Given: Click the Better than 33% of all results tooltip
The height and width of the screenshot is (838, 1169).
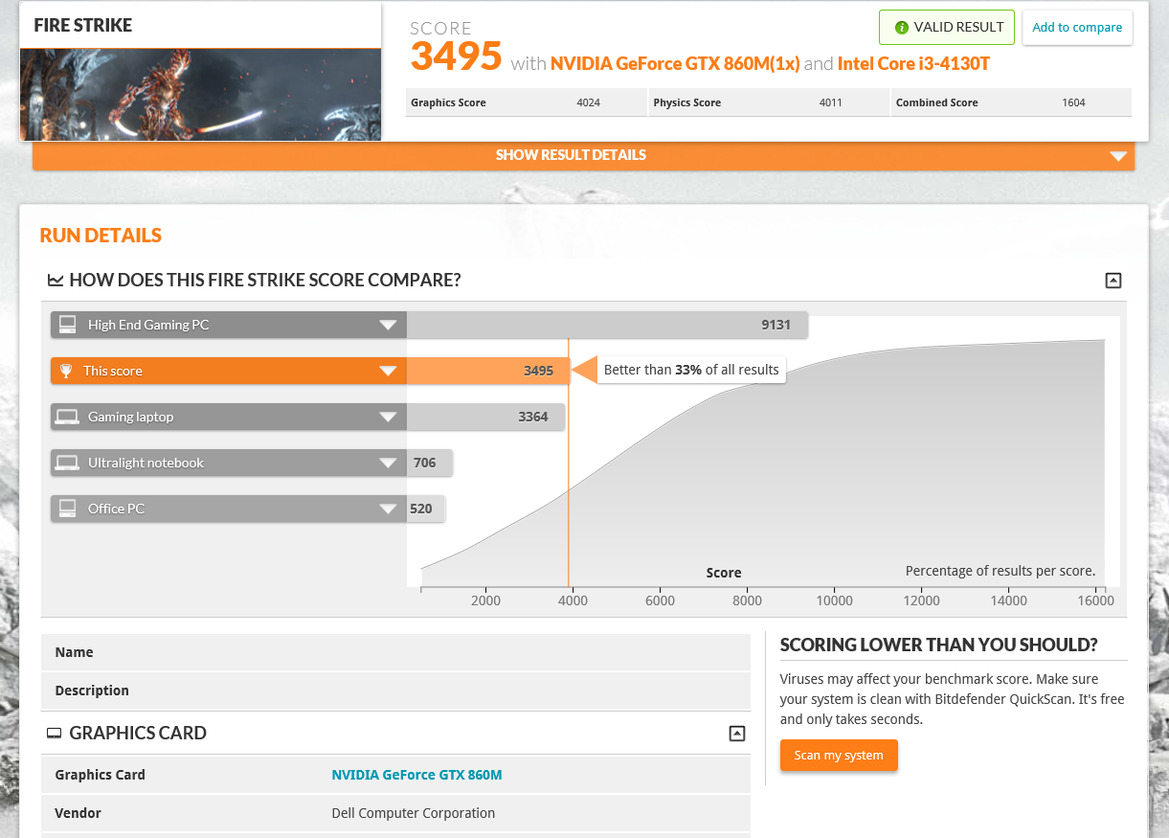Looking at the screenshot, I should click(x=690, y=370).
